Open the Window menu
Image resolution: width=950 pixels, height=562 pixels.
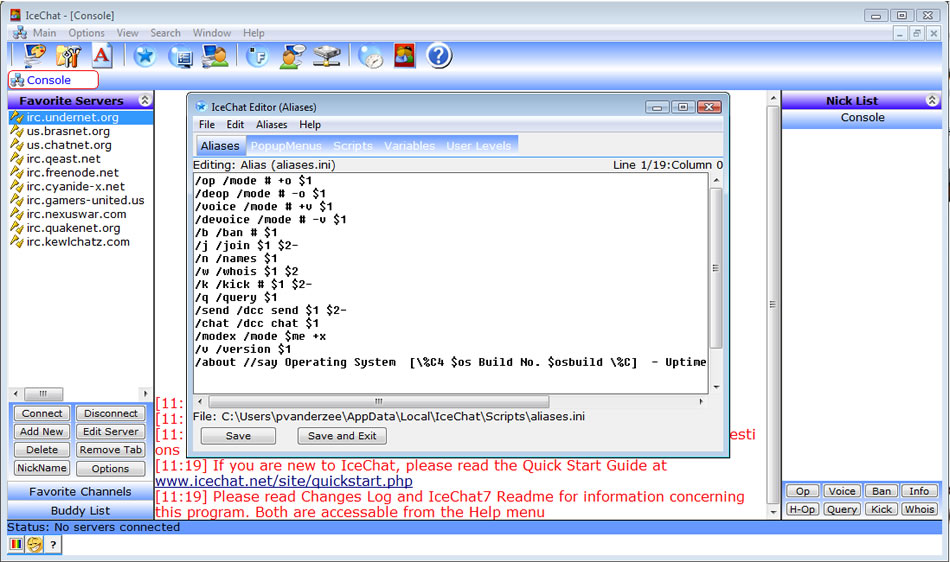pyautogui.click(x=211, y=33)
